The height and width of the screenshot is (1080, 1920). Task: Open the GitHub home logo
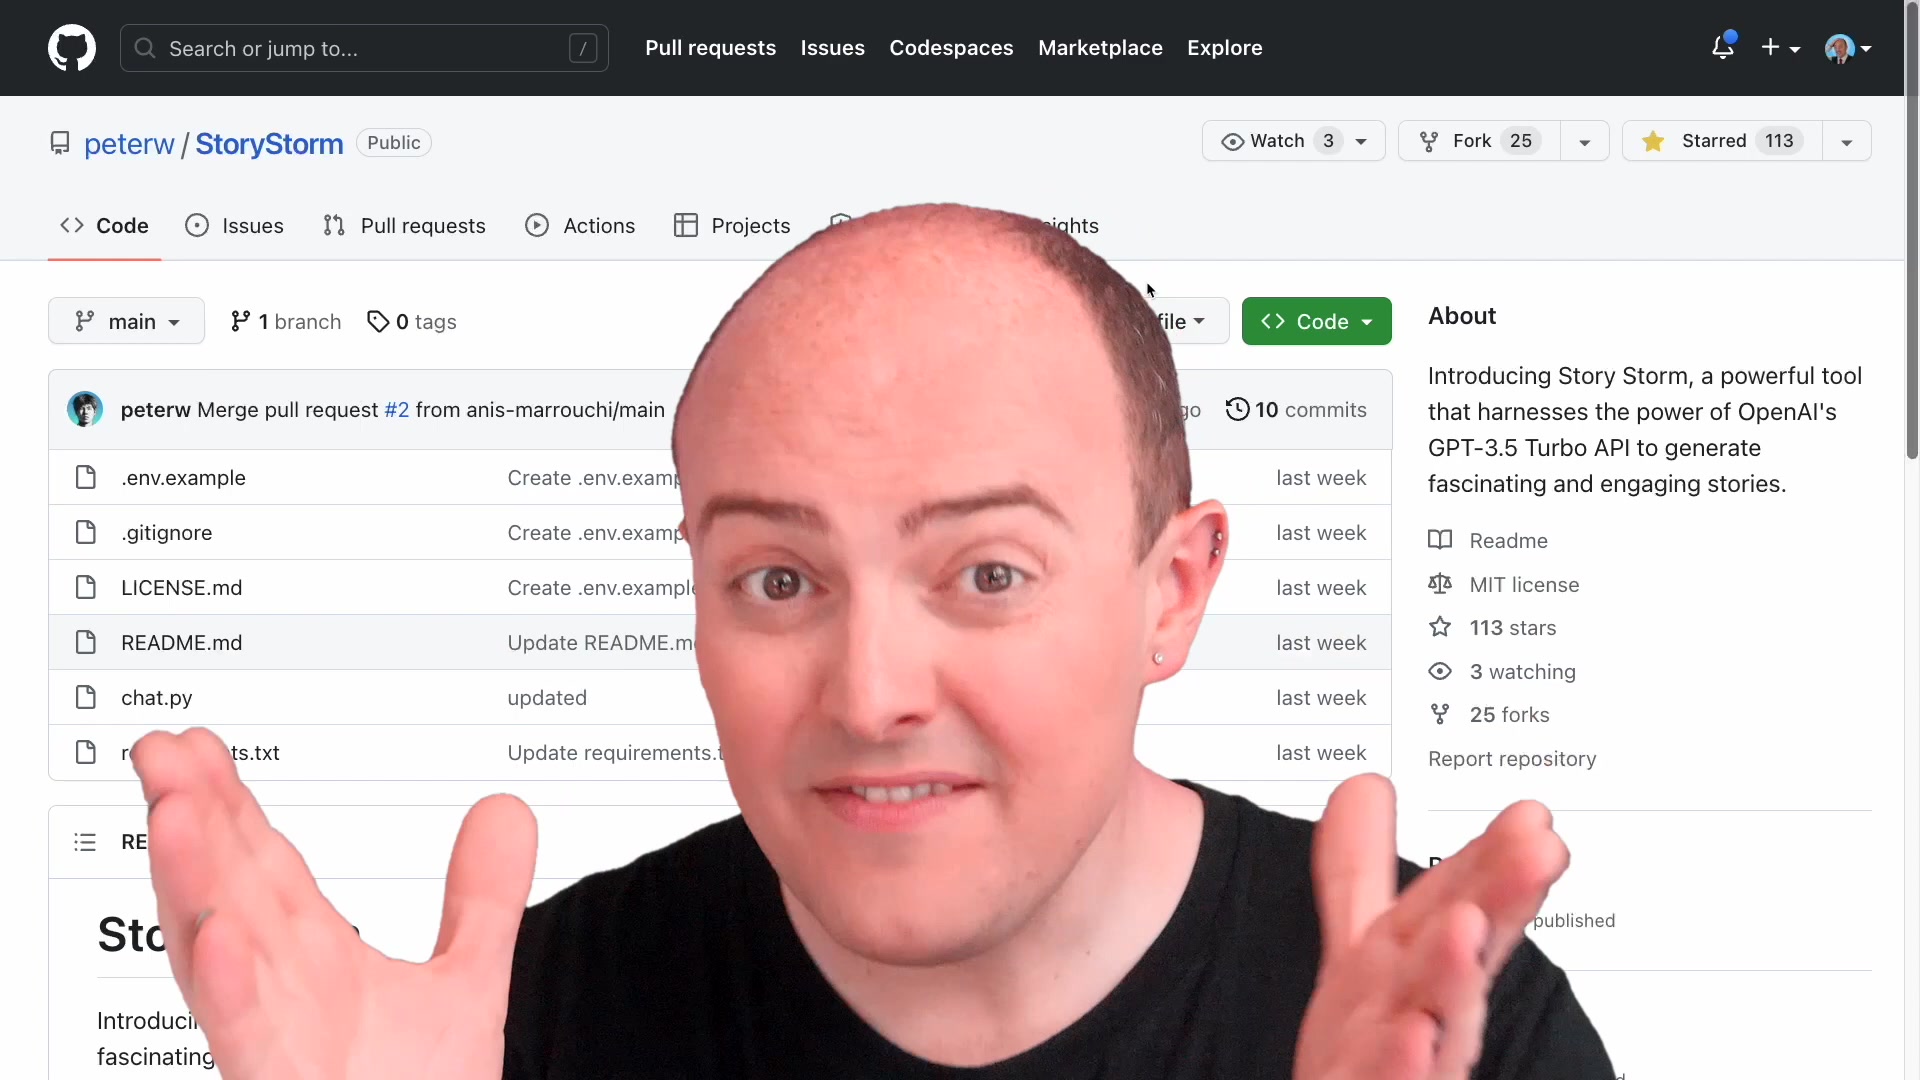72,48
